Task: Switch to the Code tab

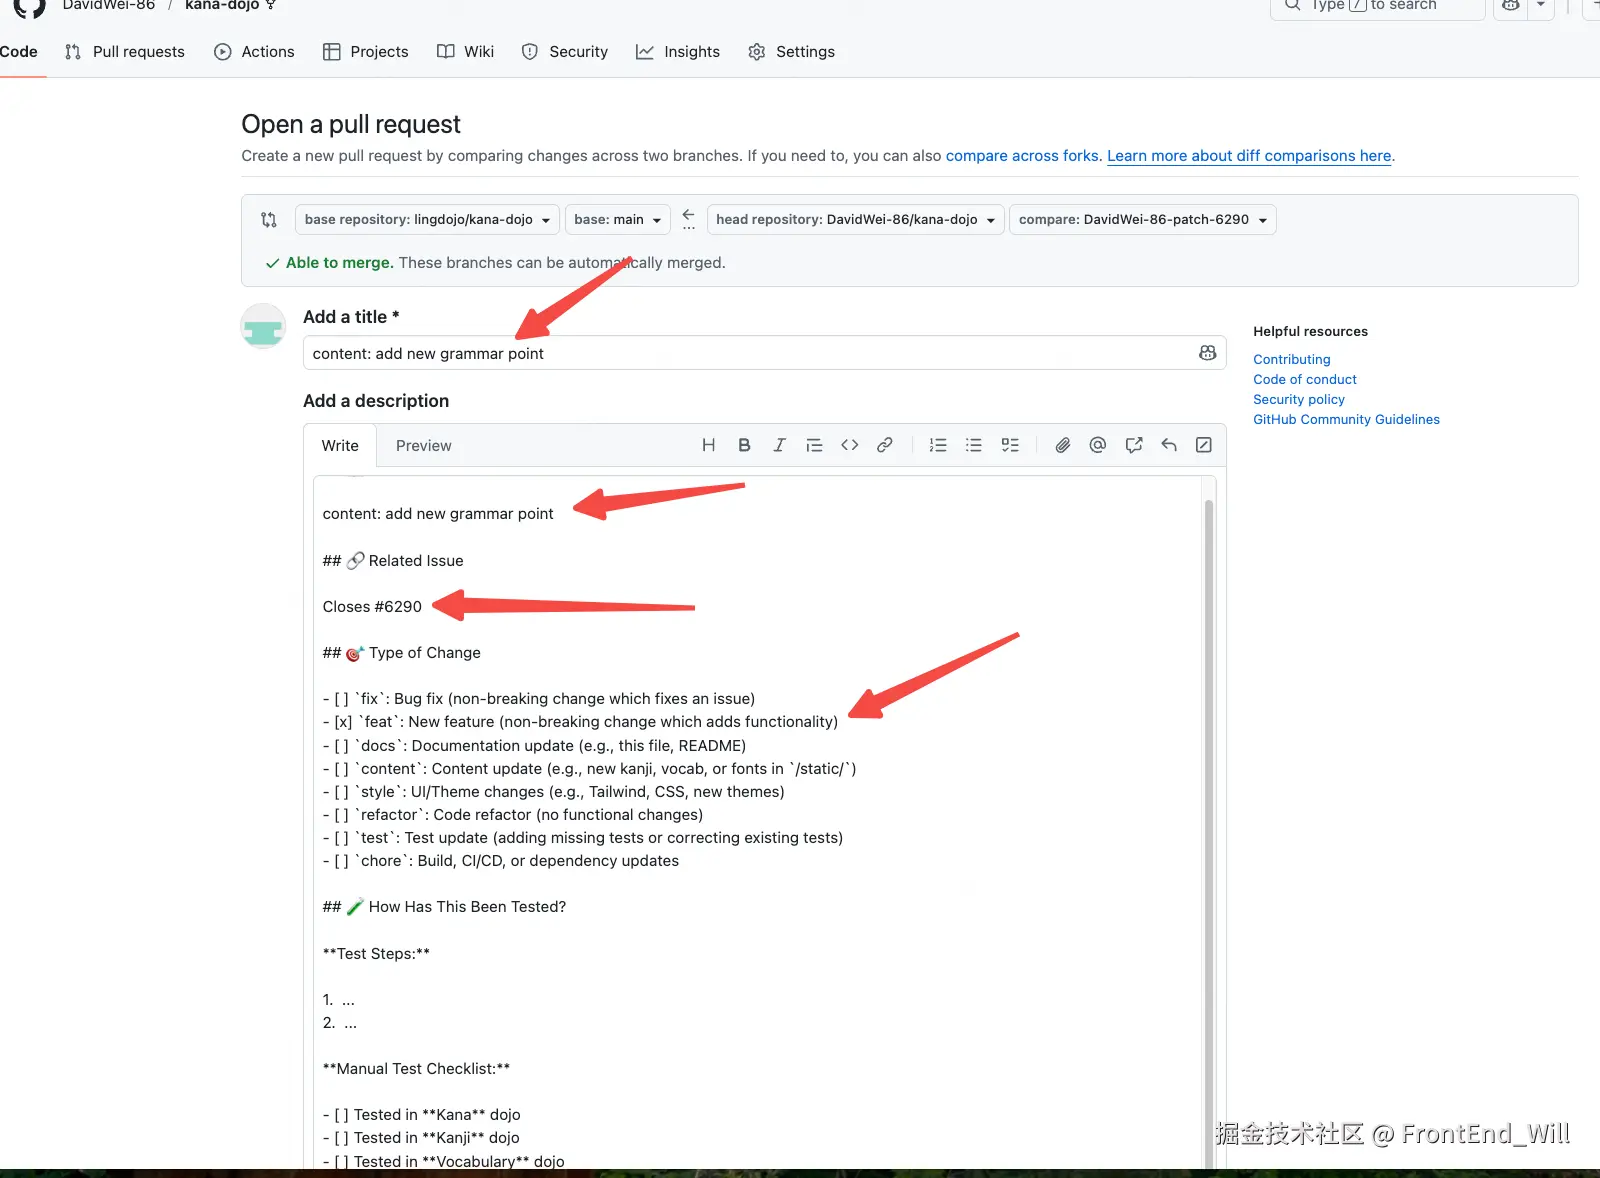Action: pyautogui.click(x=19, y=52)
